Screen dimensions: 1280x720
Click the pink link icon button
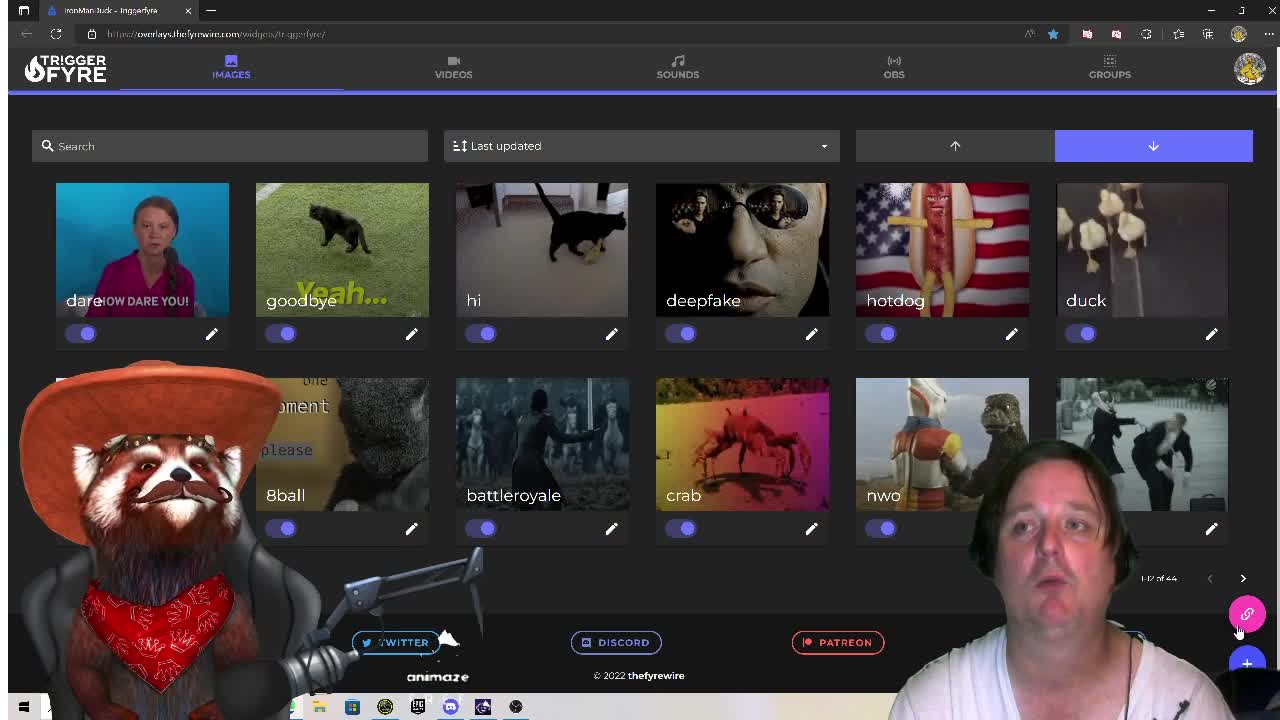click(x=1247, y=614)
